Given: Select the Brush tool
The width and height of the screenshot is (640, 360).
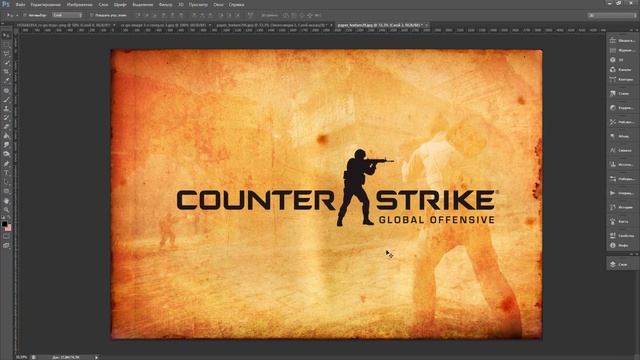Looking at the screenshot, I should click(x=6, y=100).
